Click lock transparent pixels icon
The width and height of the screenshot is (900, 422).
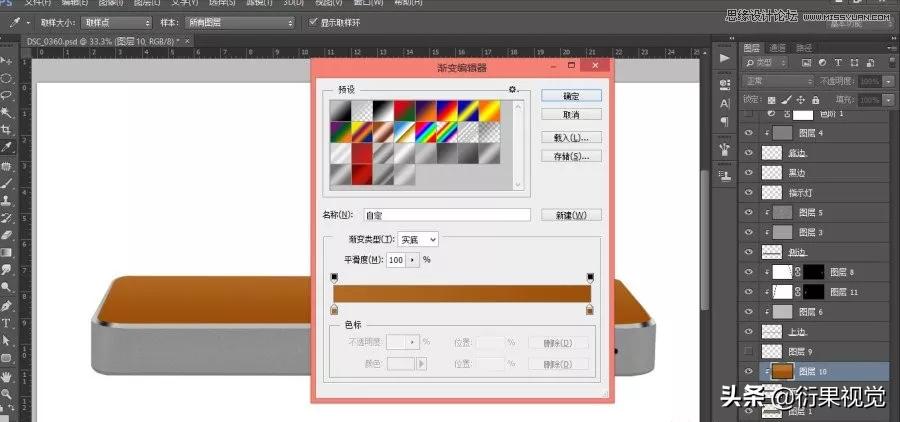click(771, 100)
